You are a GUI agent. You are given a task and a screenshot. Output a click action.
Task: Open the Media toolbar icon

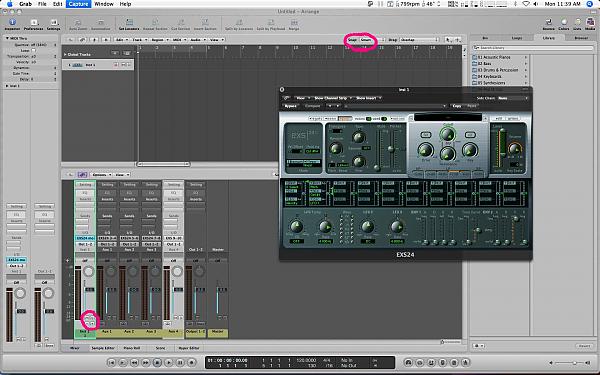tap(590, 23)
